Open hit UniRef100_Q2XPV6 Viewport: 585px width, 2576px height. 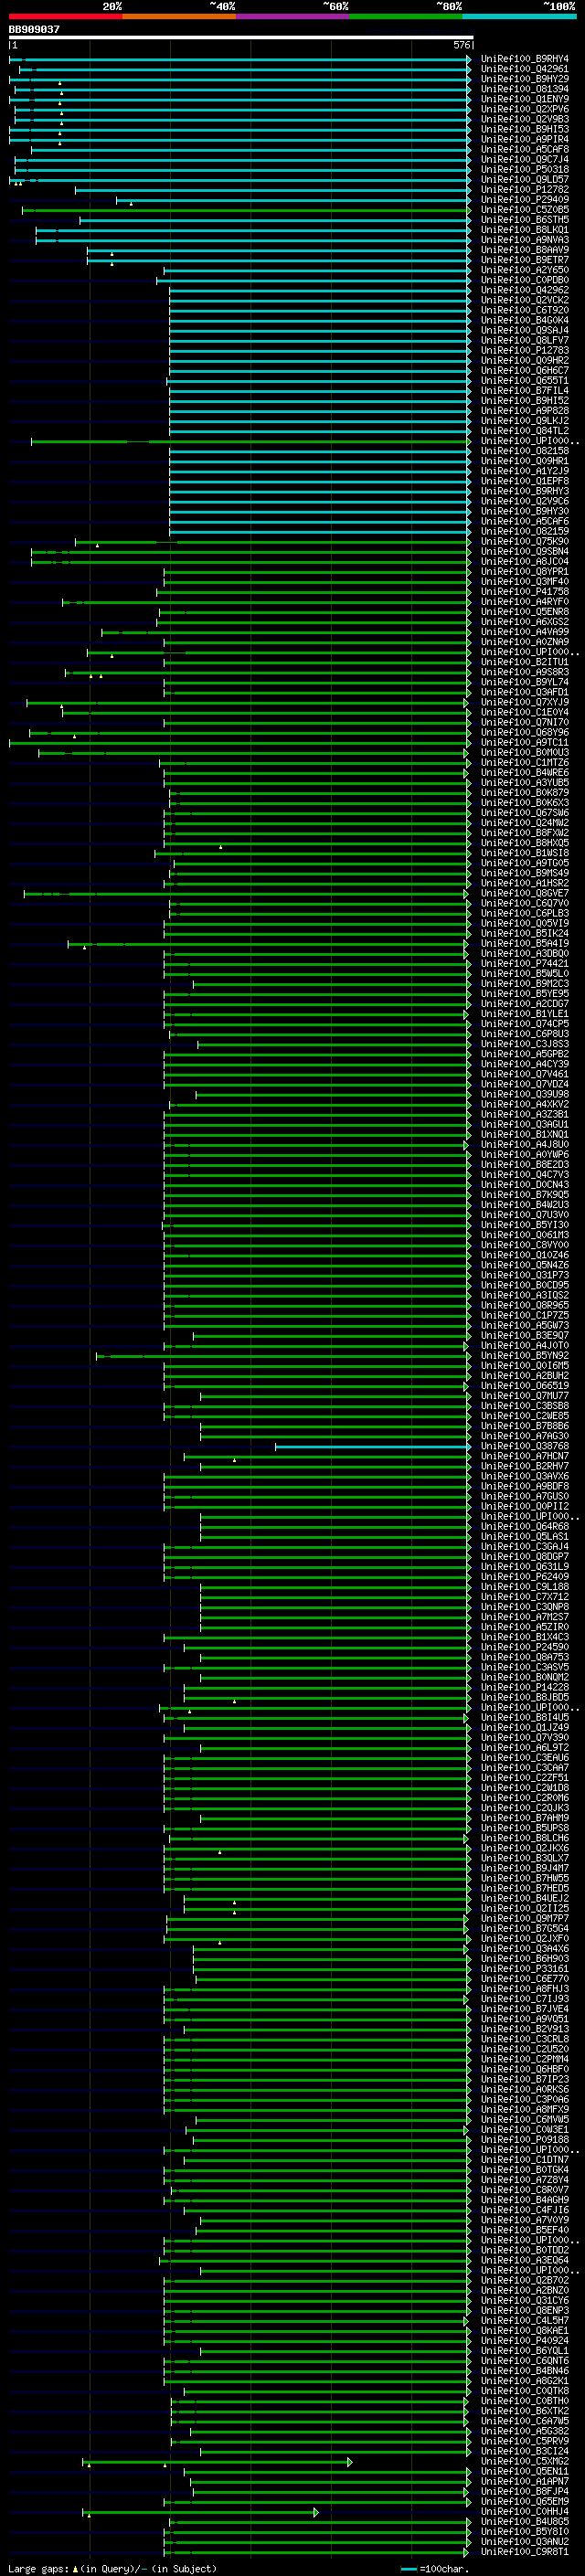click(524, 109)
